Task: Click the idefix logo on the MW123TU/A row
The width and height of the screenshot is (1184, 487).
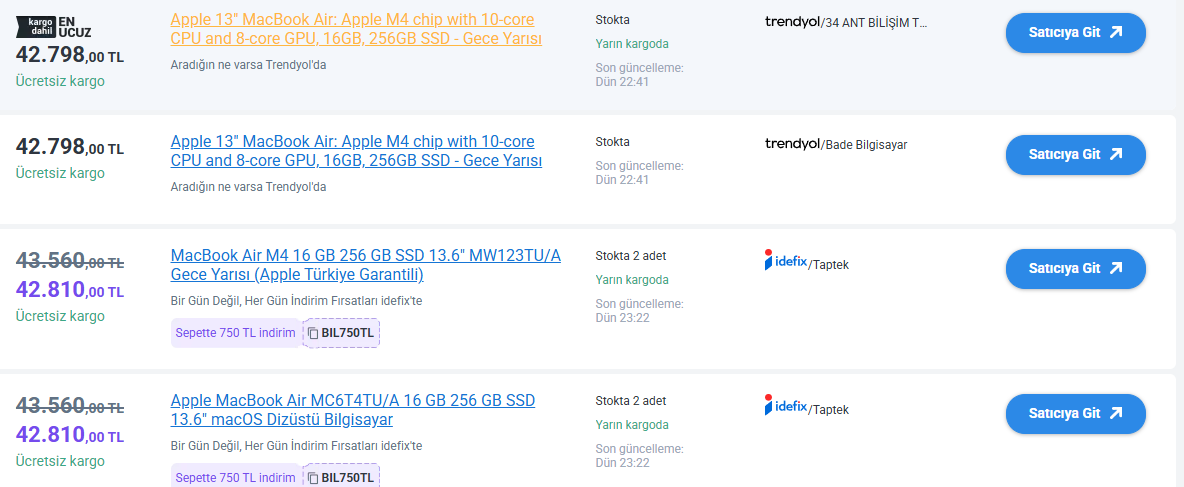Action: (x=786, y=260)
